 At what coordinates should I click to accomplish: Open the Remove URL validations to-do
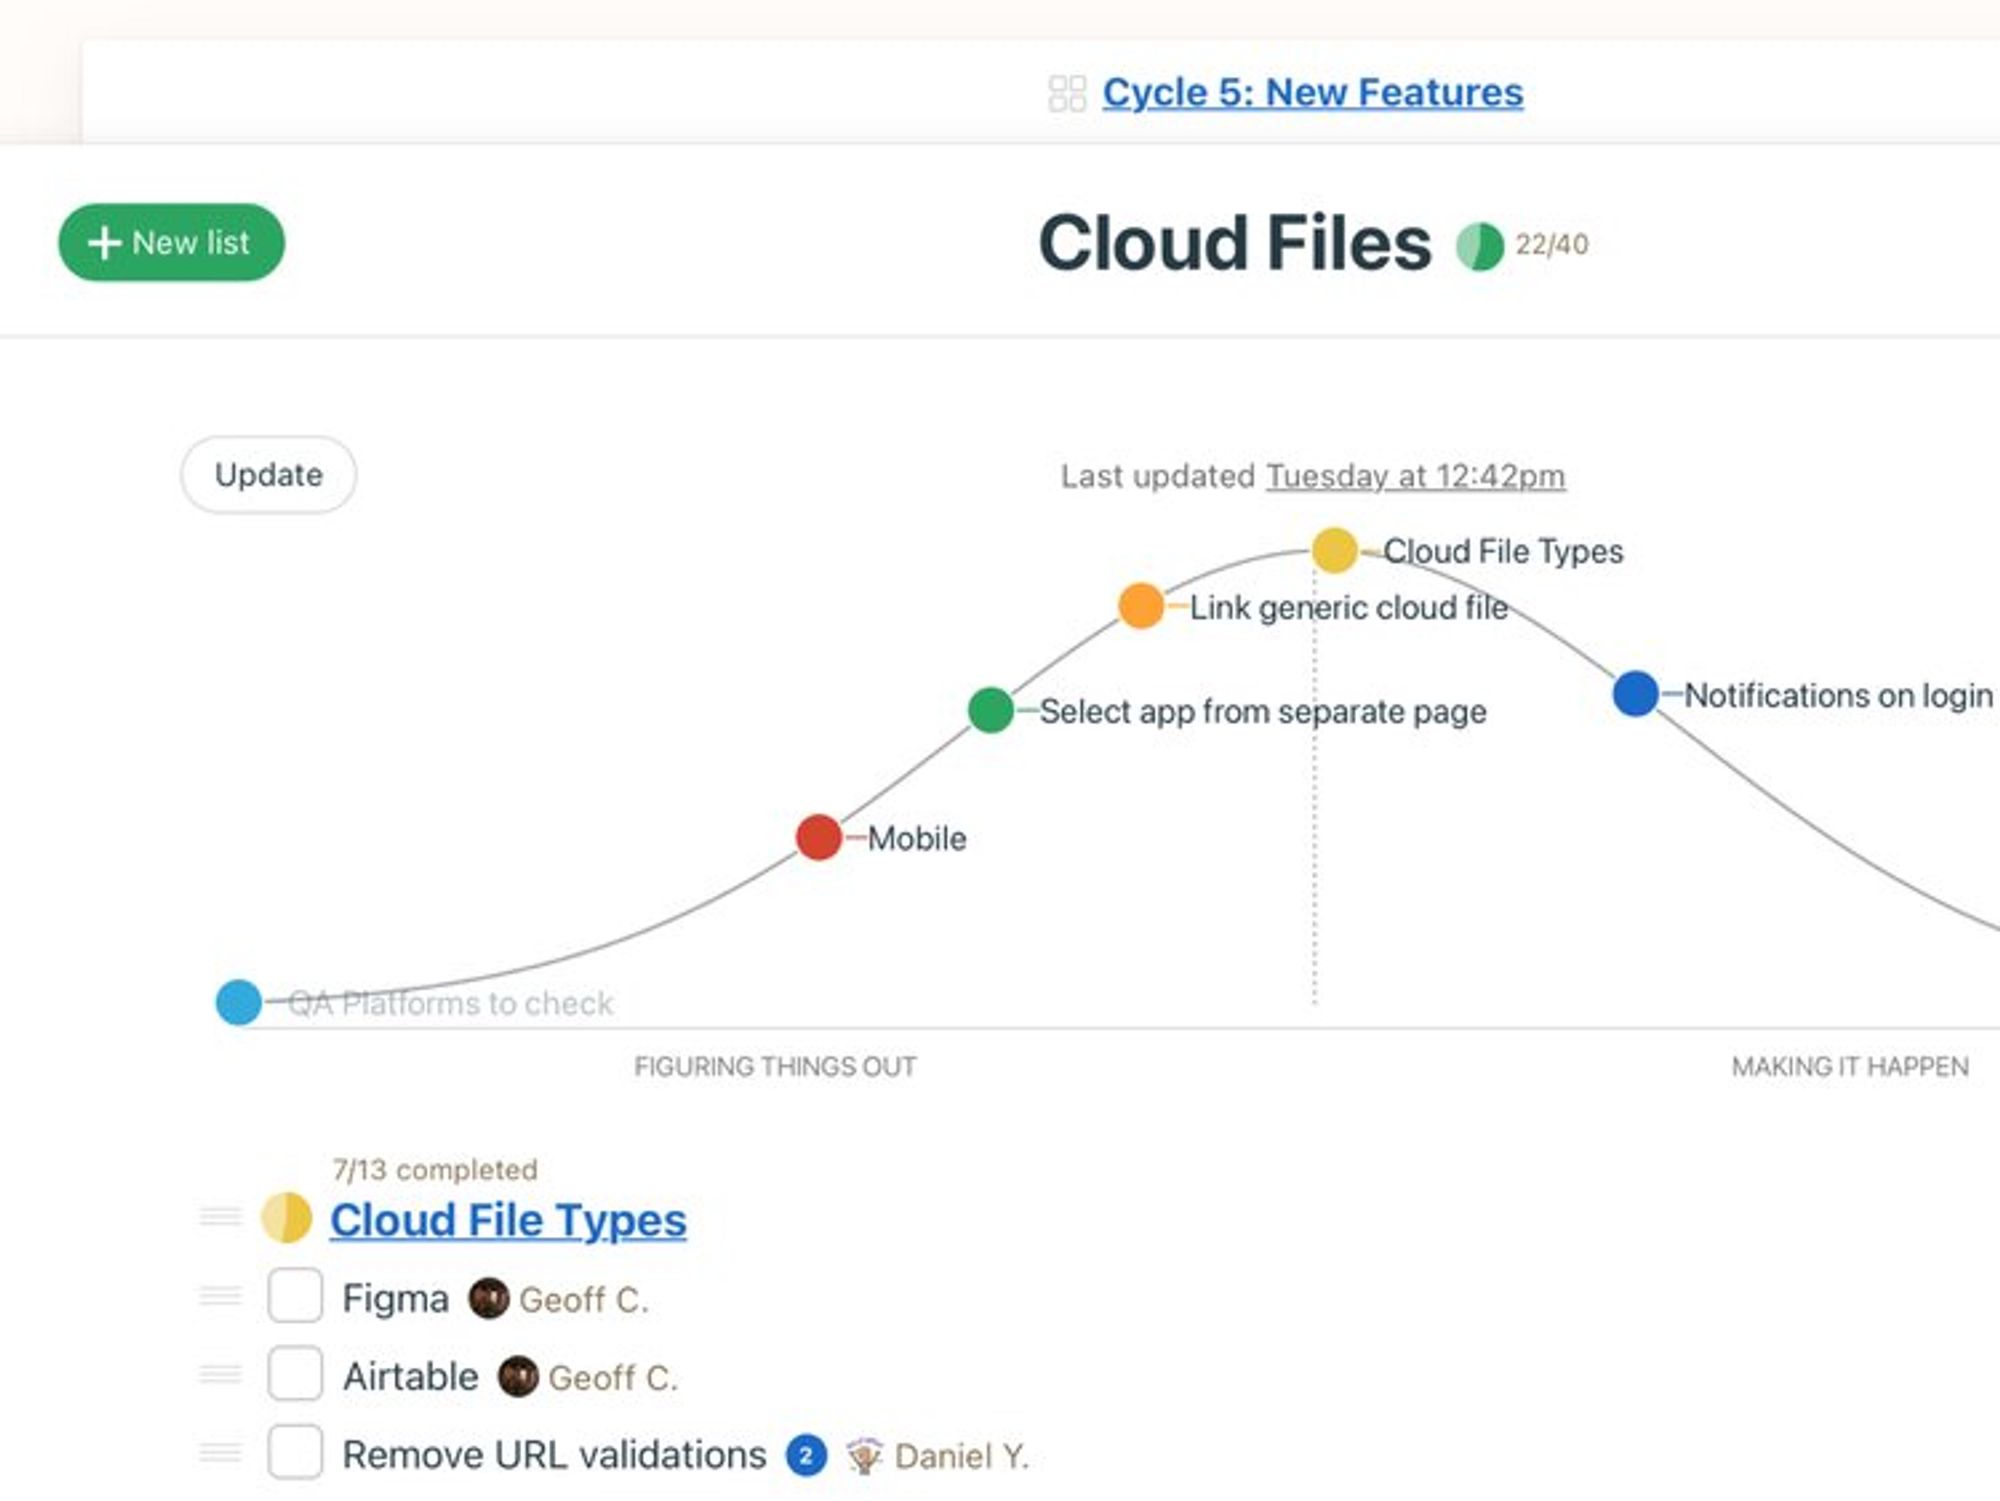coord(554,1455)
